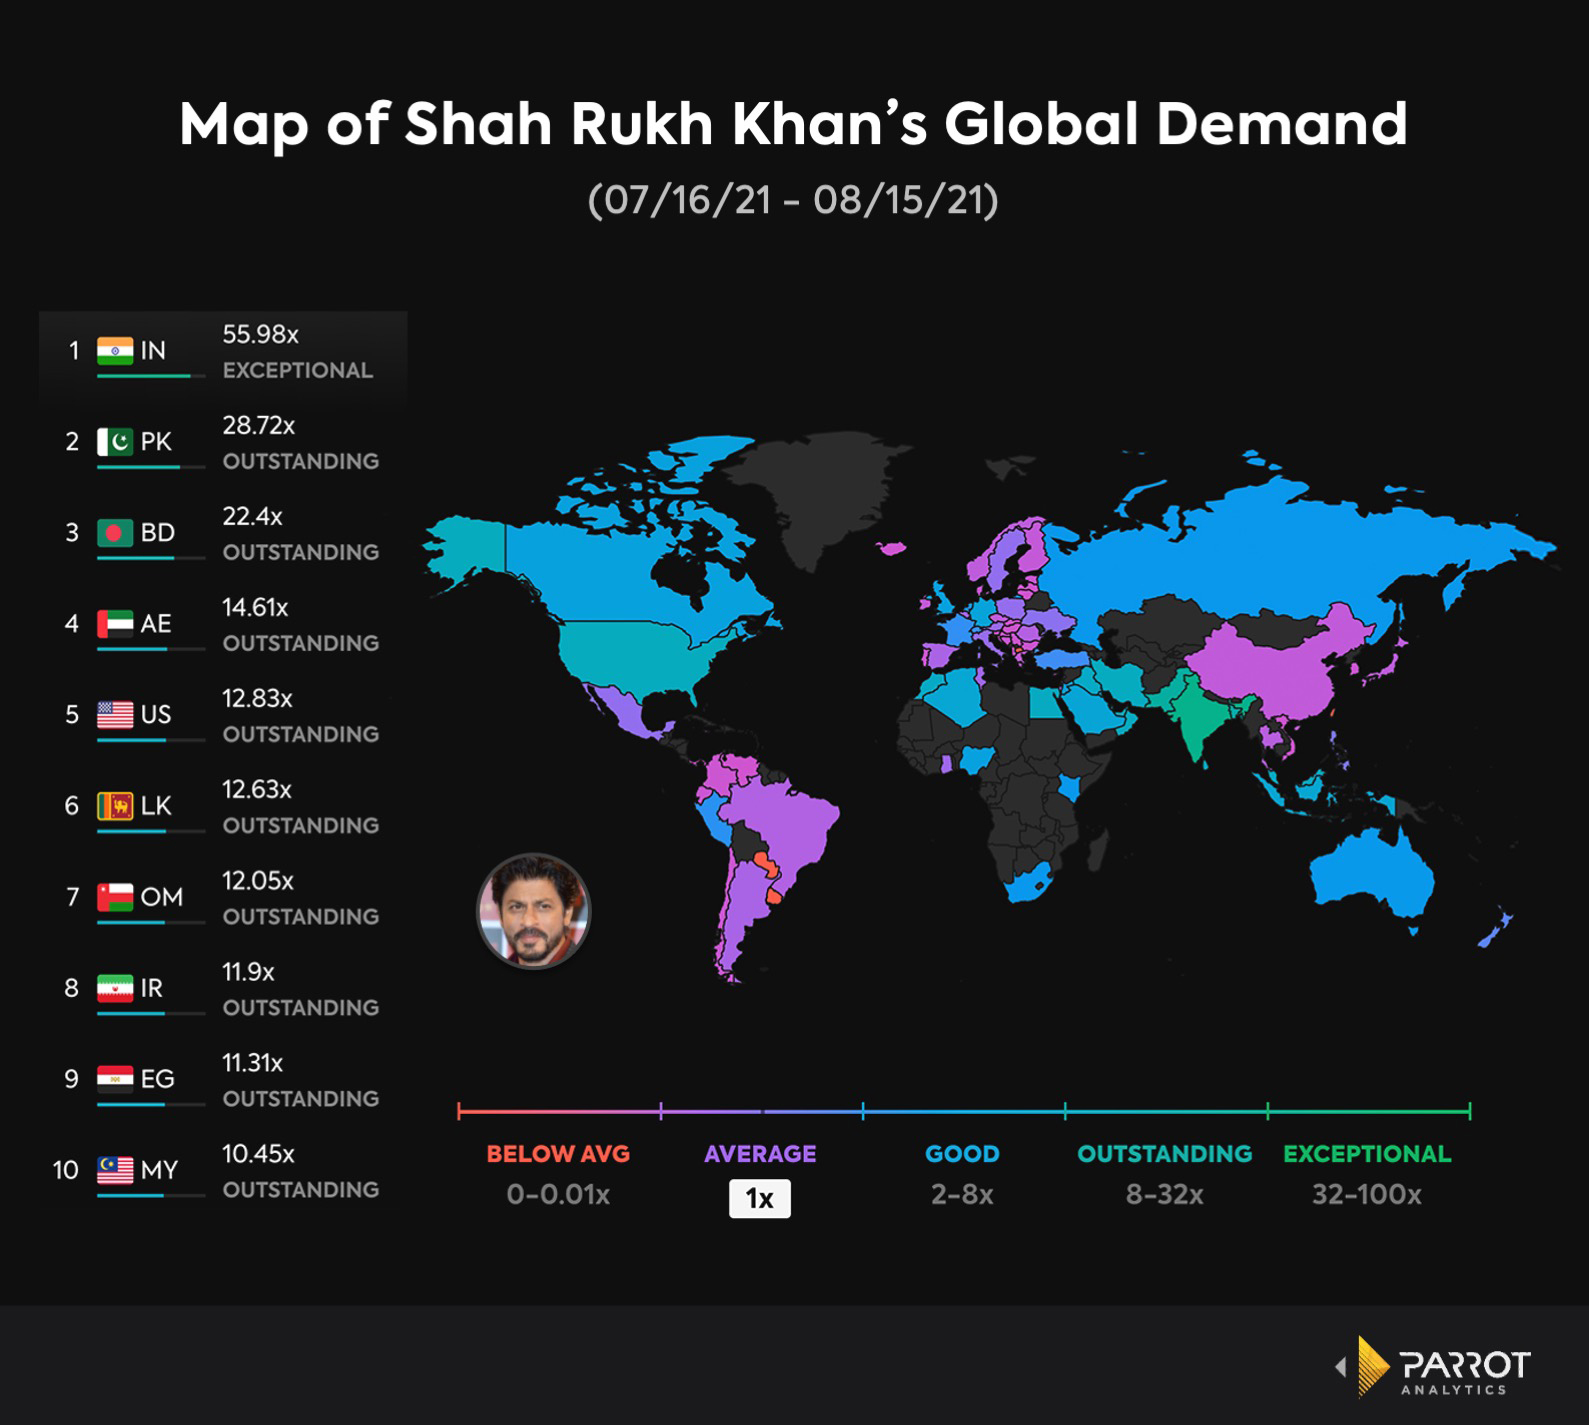
Task: Click the US country code
Action: (x=156, y=714)
